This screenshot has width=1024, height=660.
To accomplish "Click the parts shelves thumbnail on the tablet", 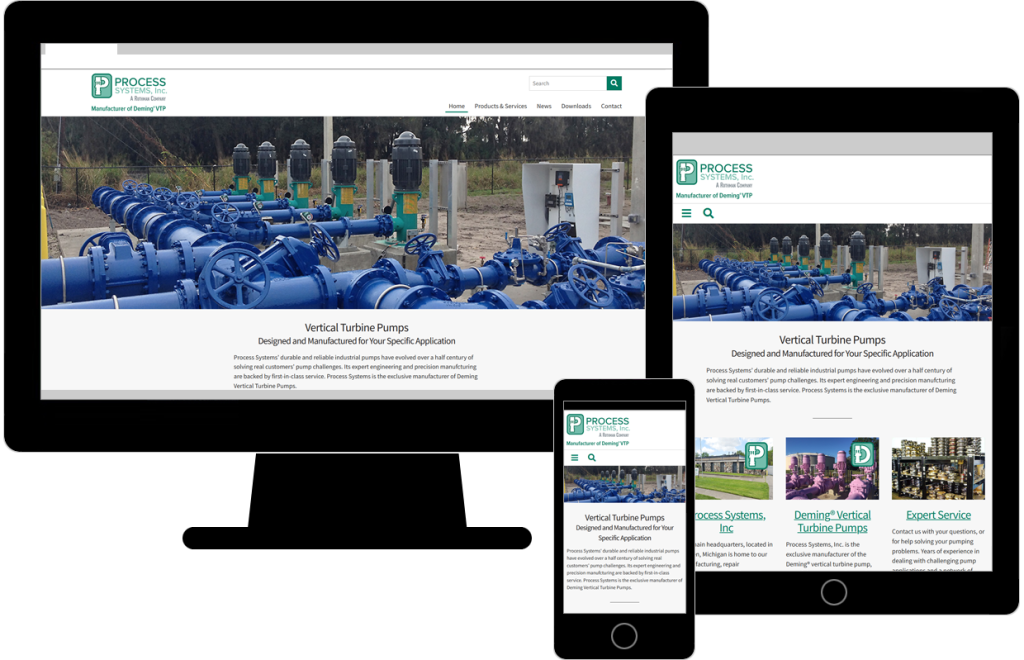I will tap(938, 468).
